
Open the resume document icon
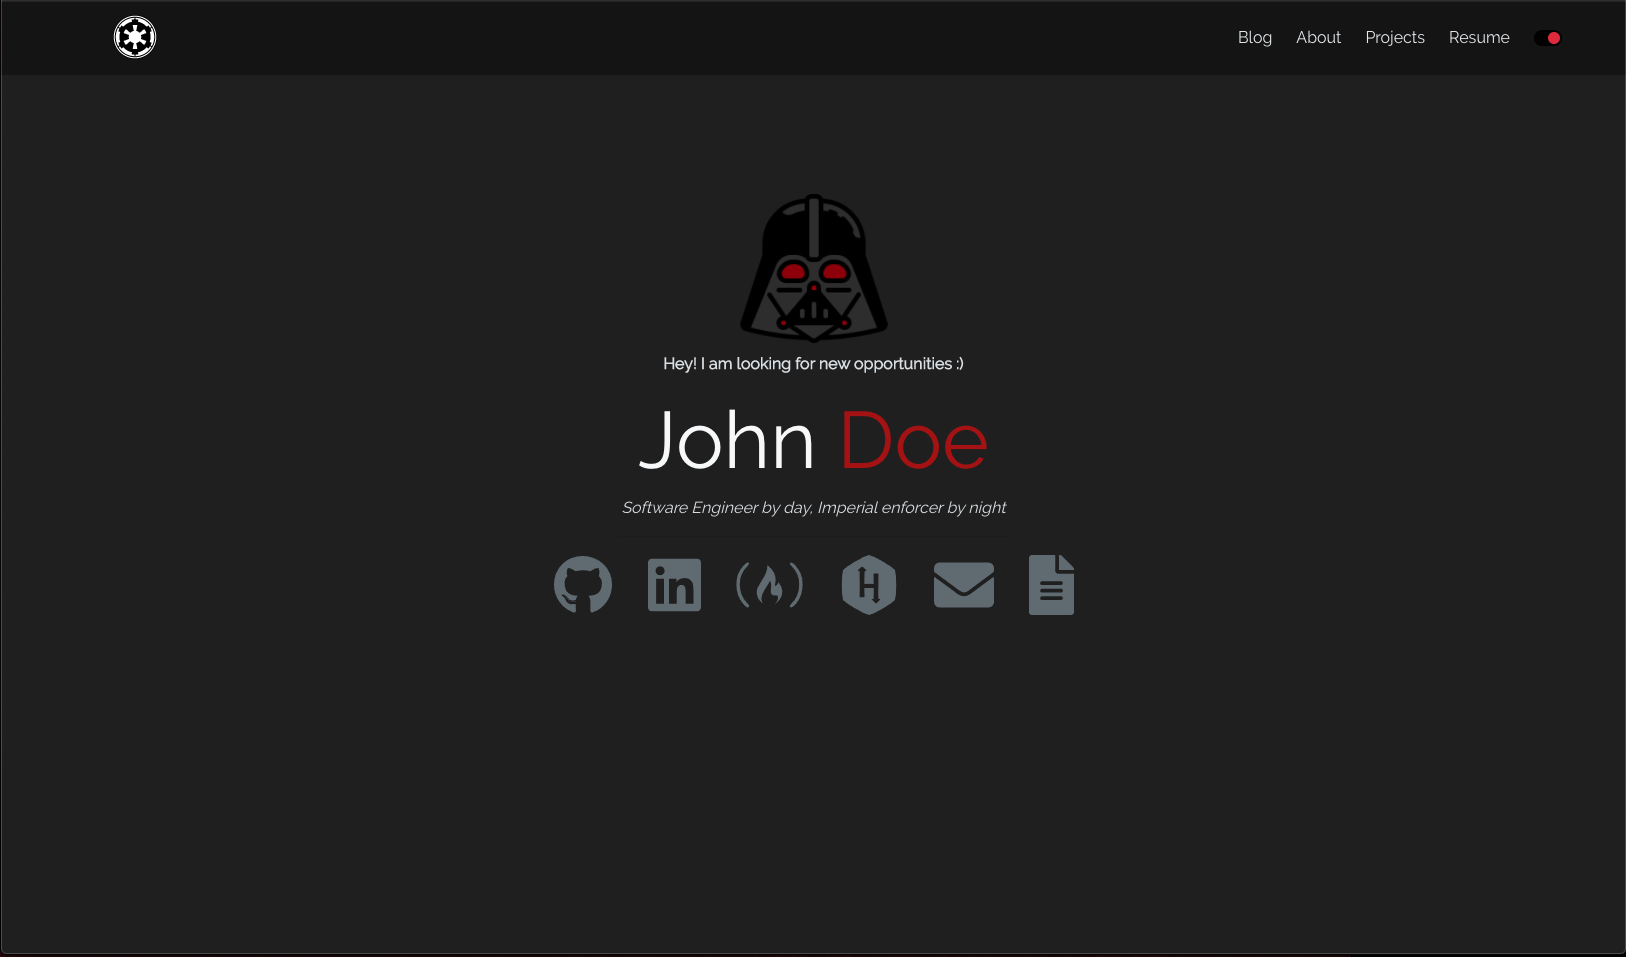tap(1051, 585)
